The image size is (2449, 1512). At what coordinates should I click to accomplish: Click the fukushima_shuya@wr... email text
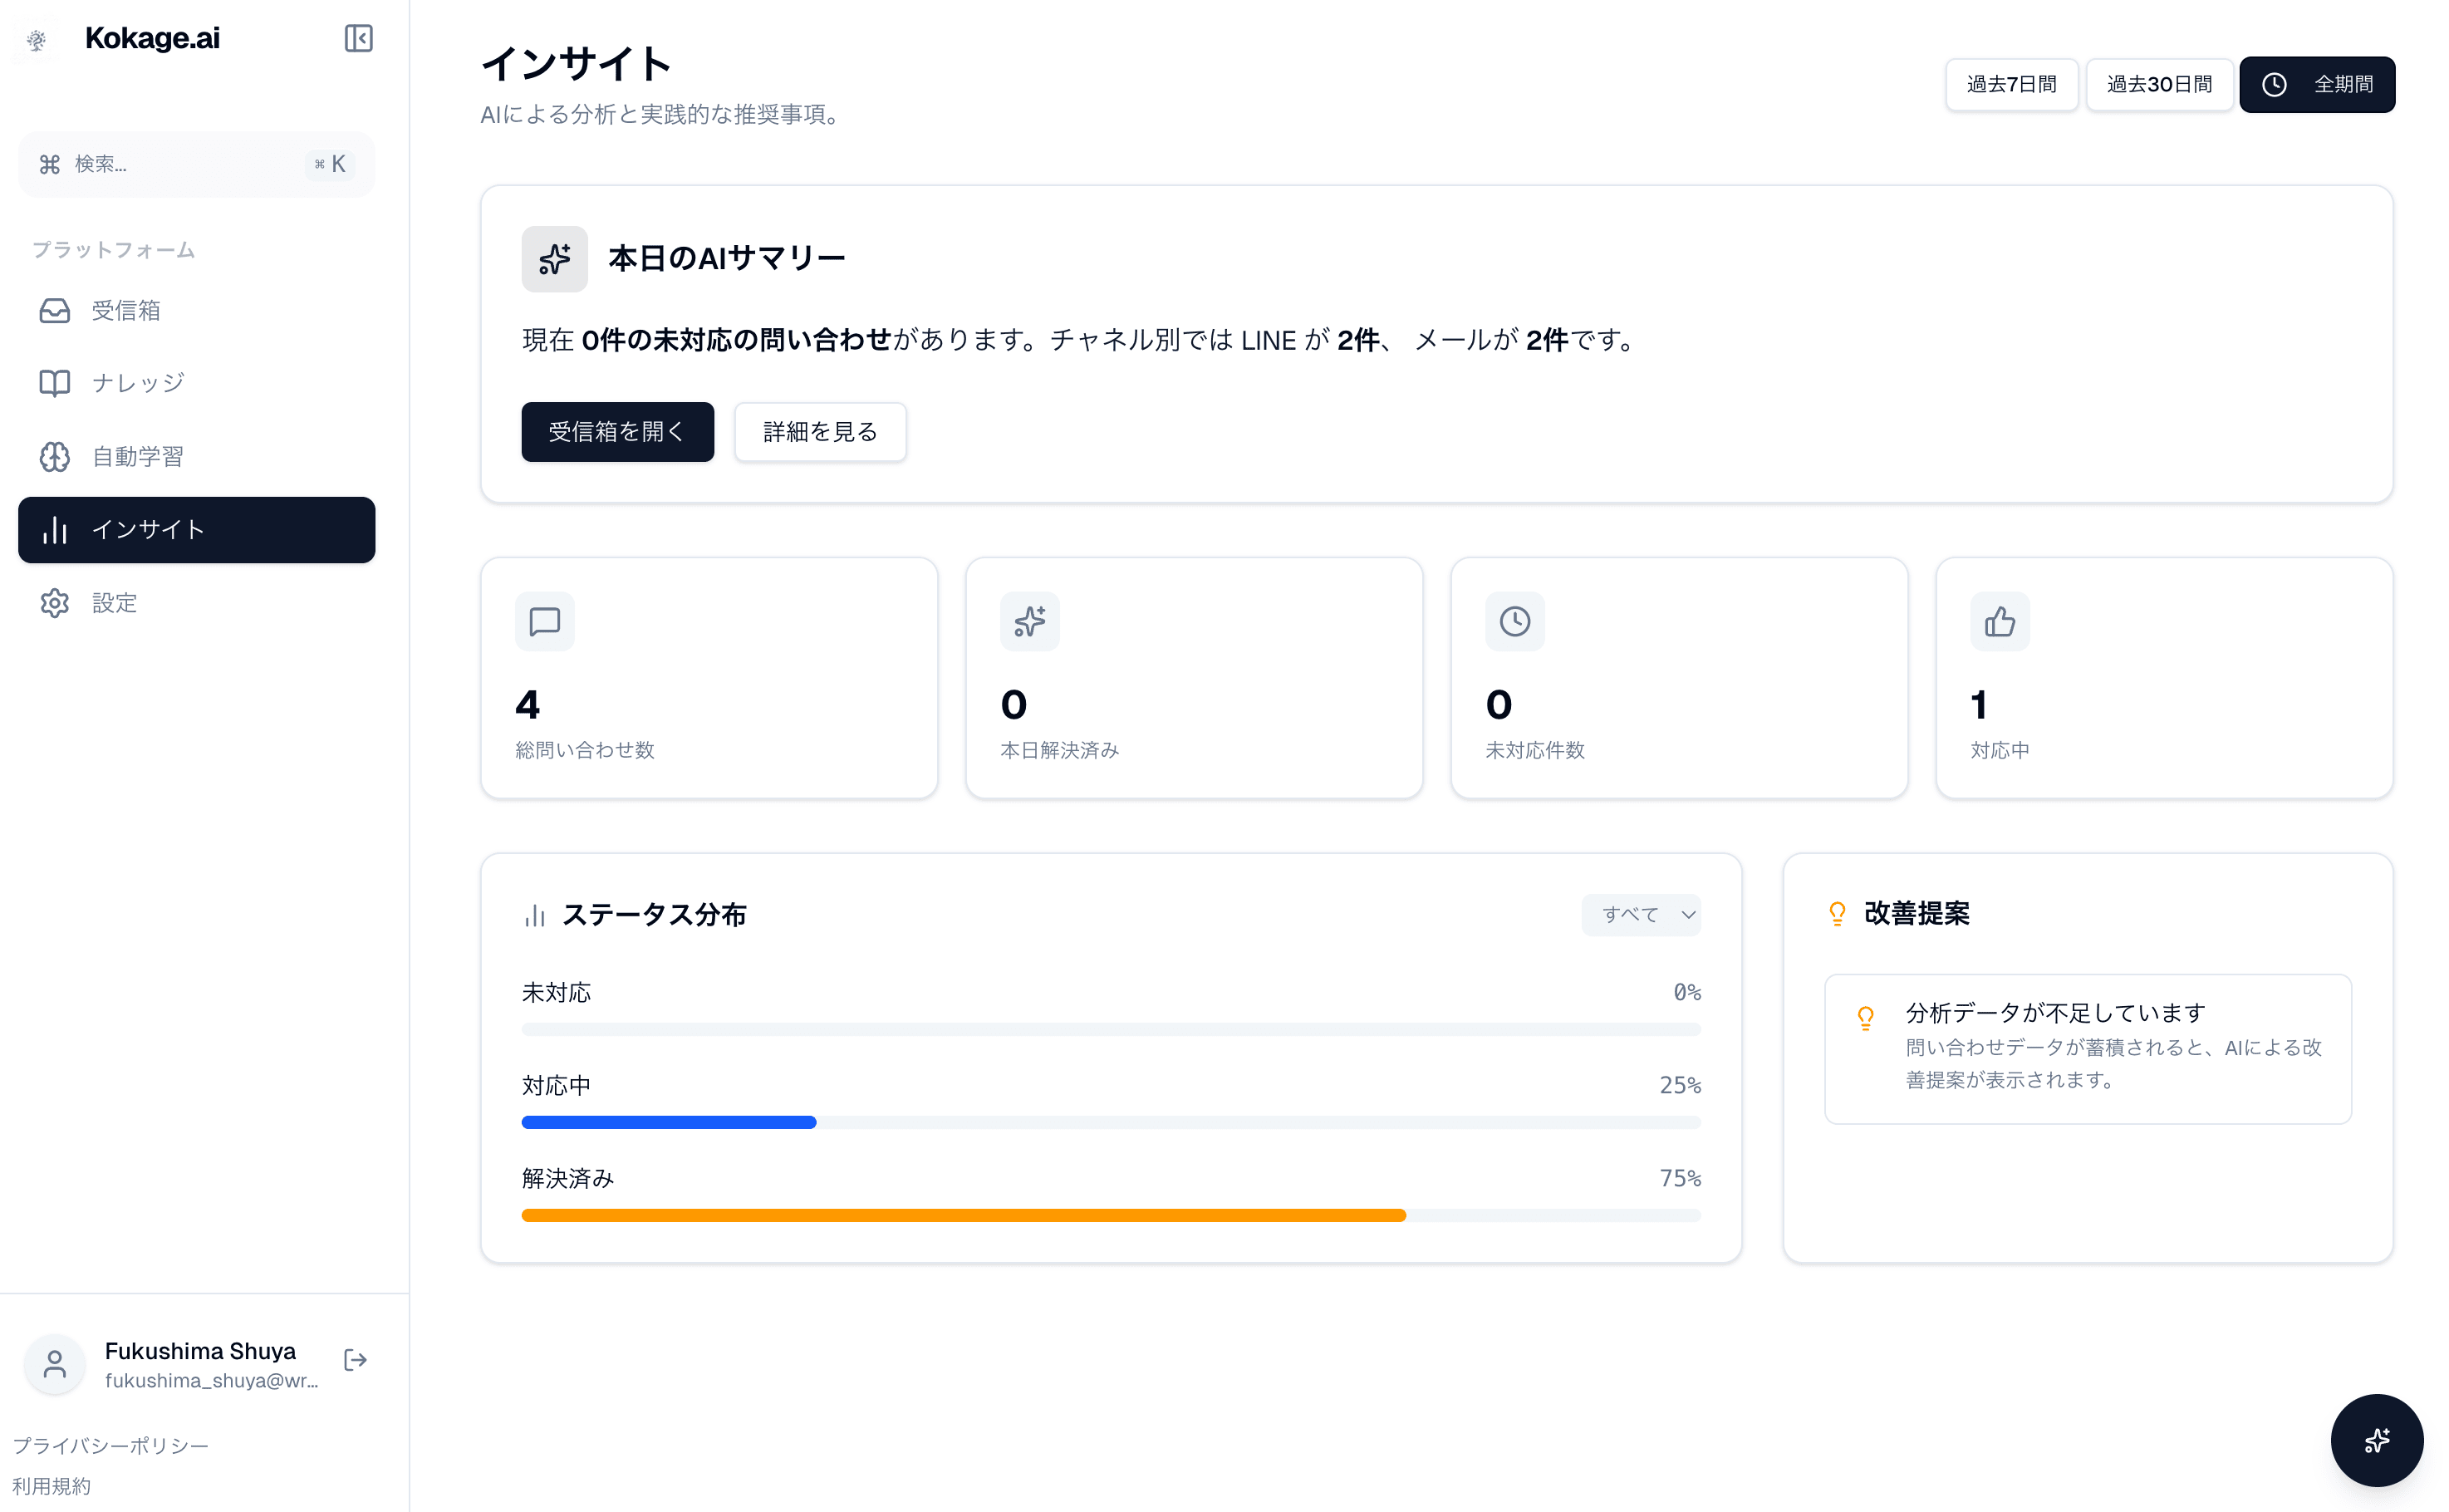tap(211, 1381)
